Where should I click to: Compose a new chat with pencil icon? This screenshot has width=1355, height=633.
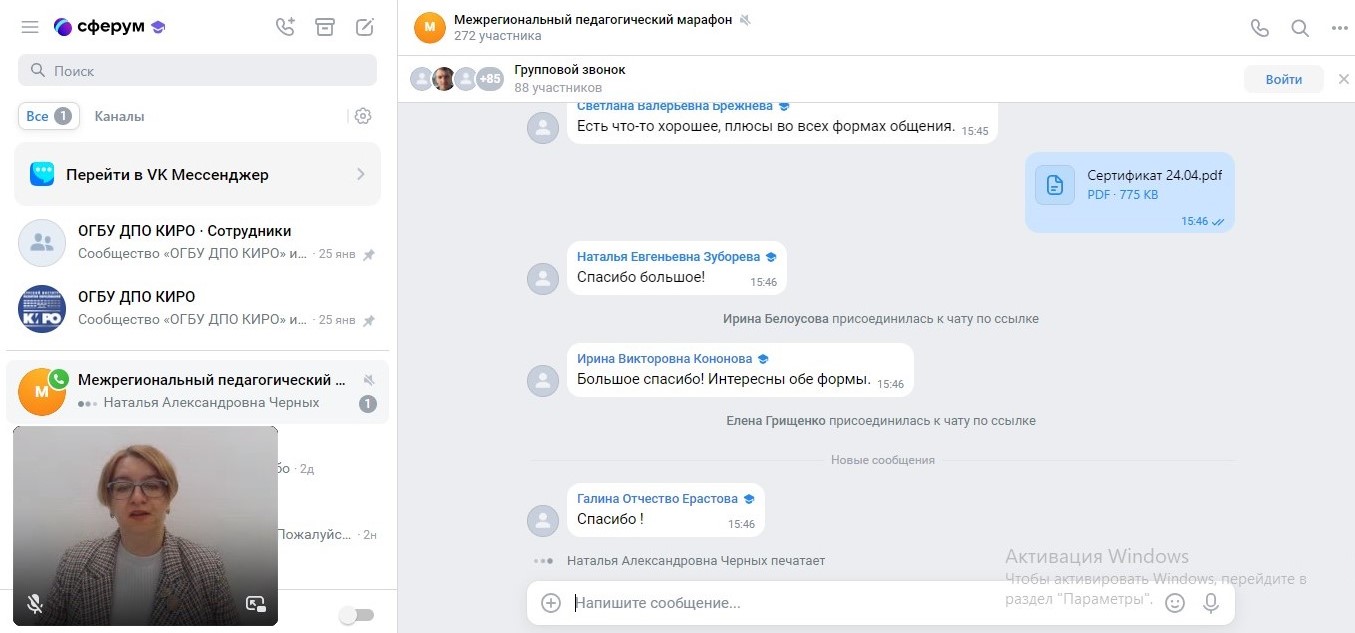pos(365,27)
